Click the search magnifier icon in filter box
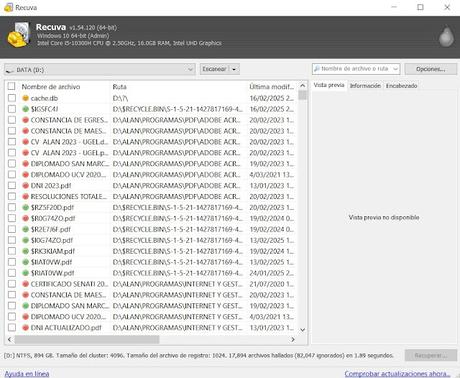 317,69
